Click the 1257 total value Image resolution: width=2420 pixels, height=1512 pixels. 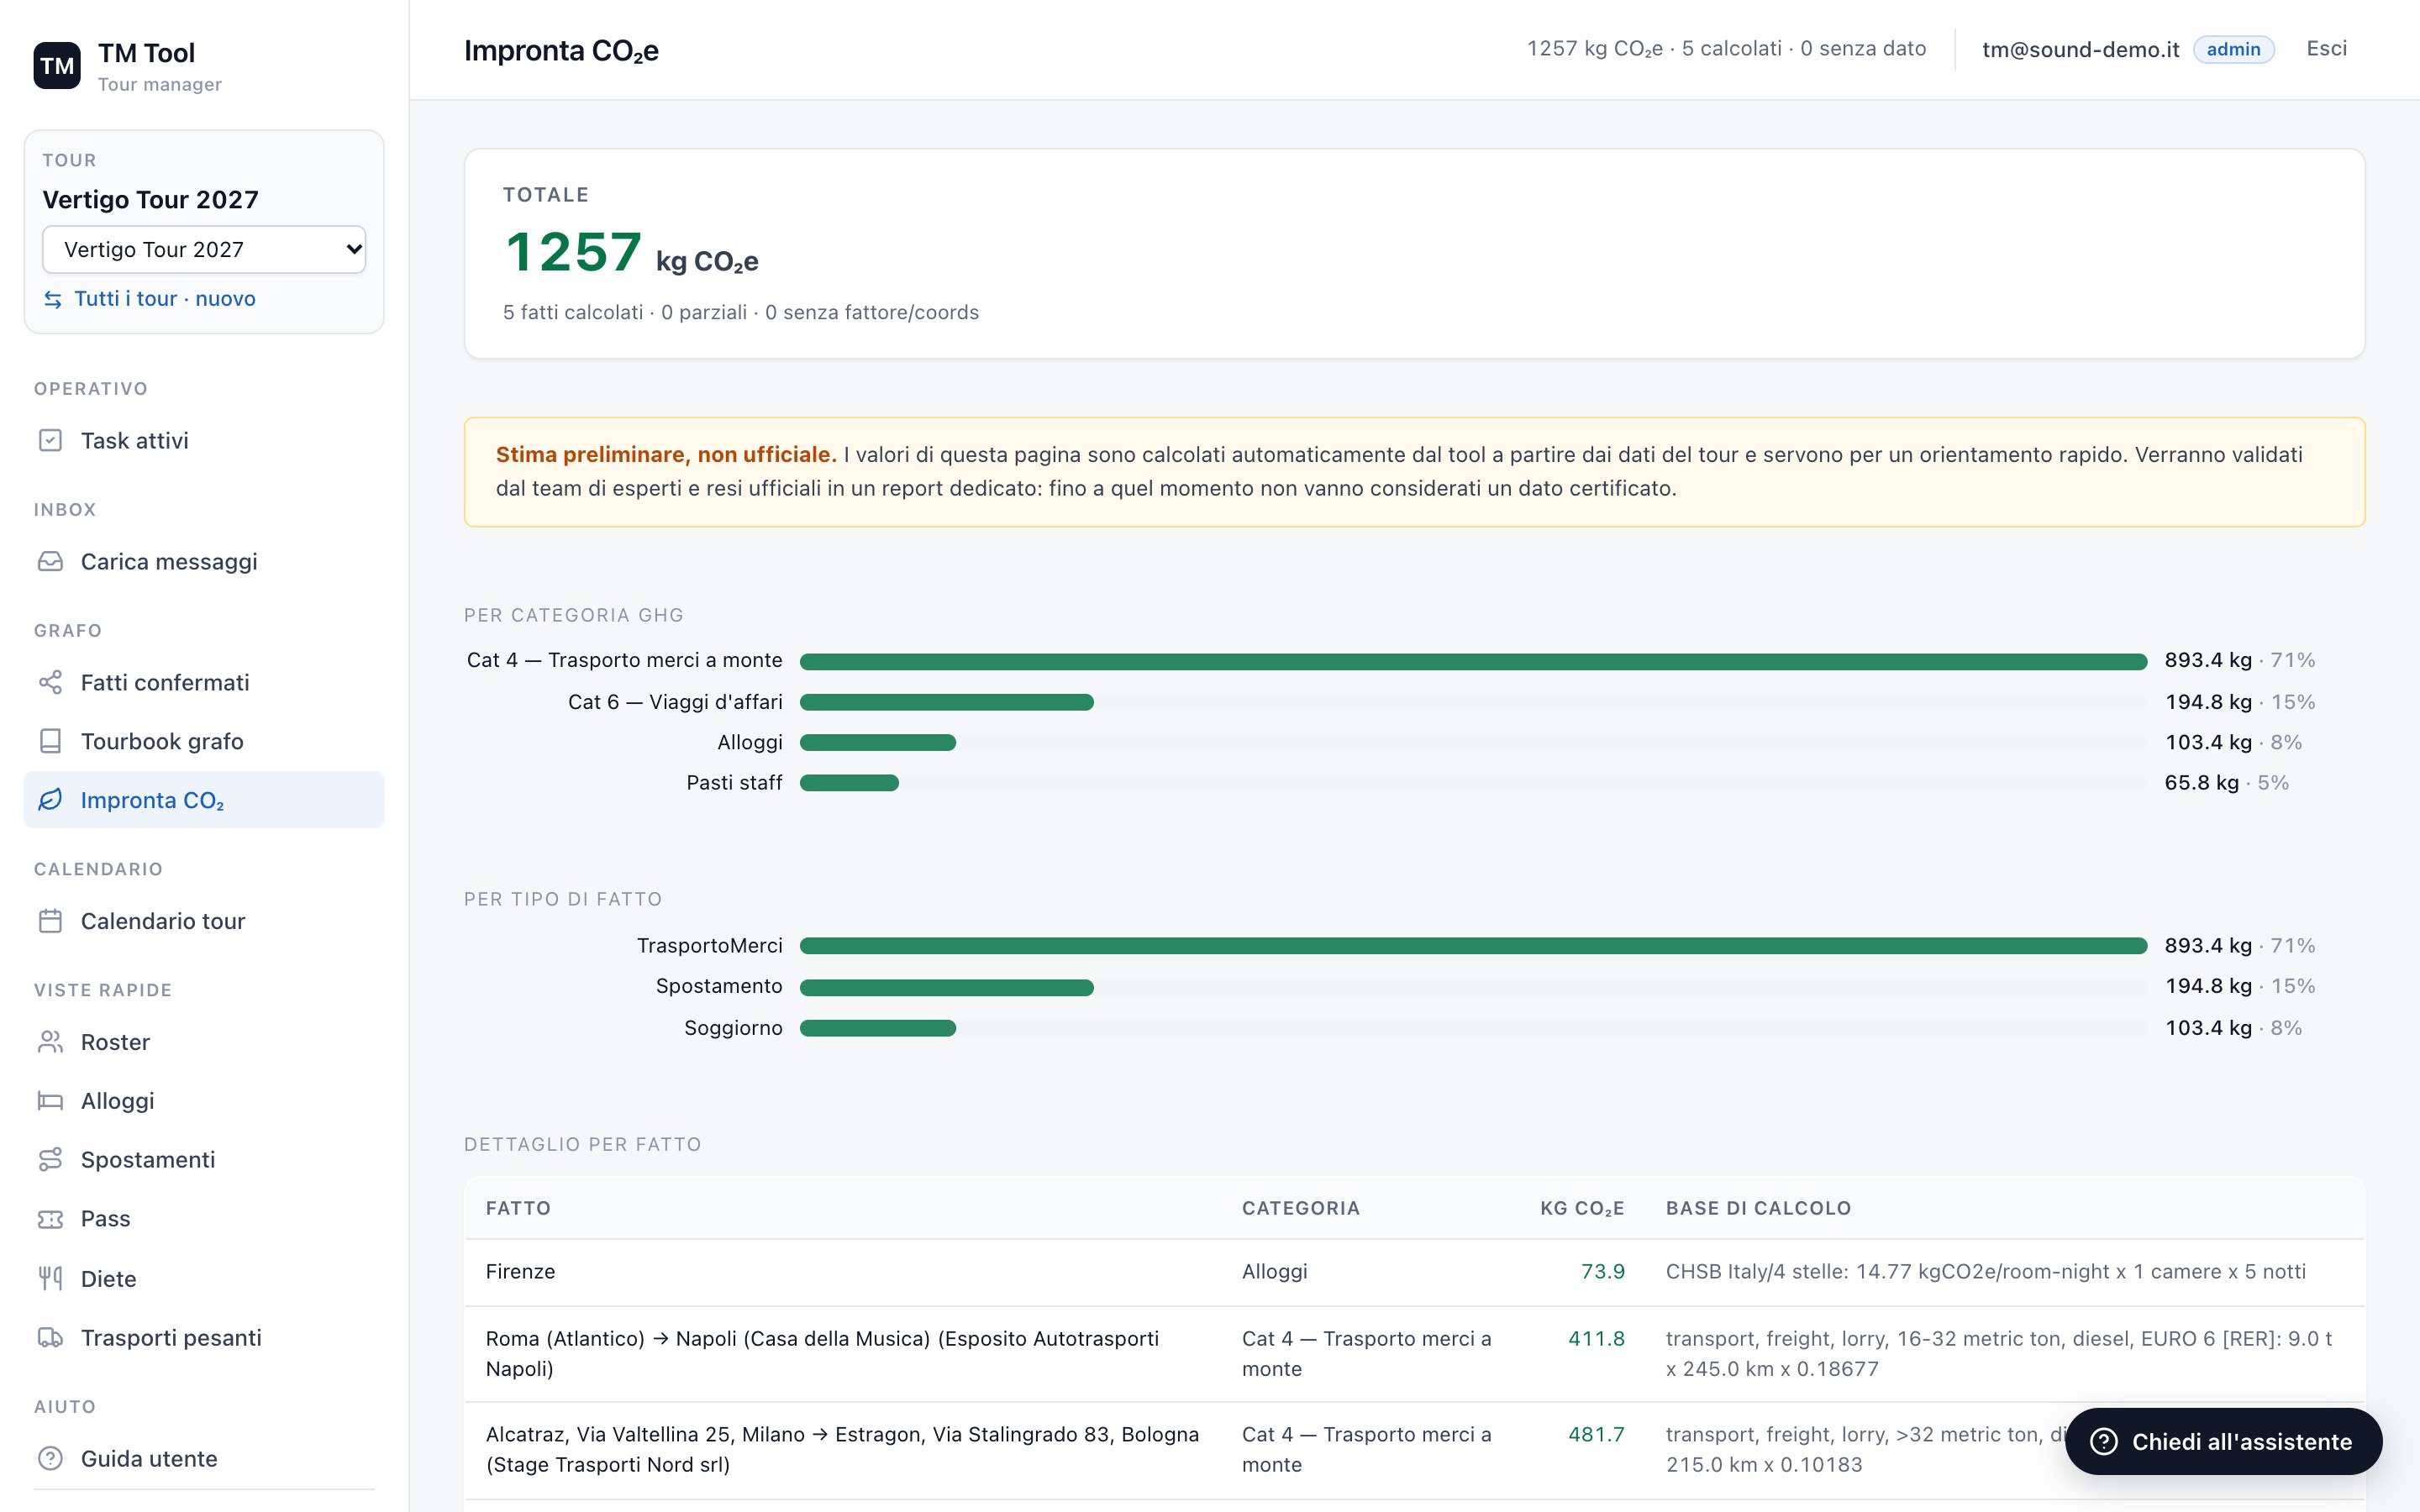click(573, 252)
